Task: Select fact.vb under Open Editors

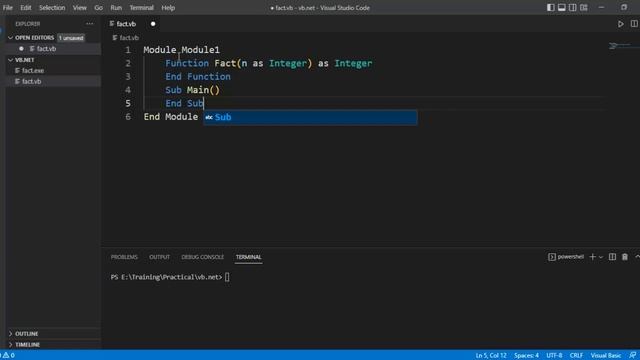Action: pos(46,49)
